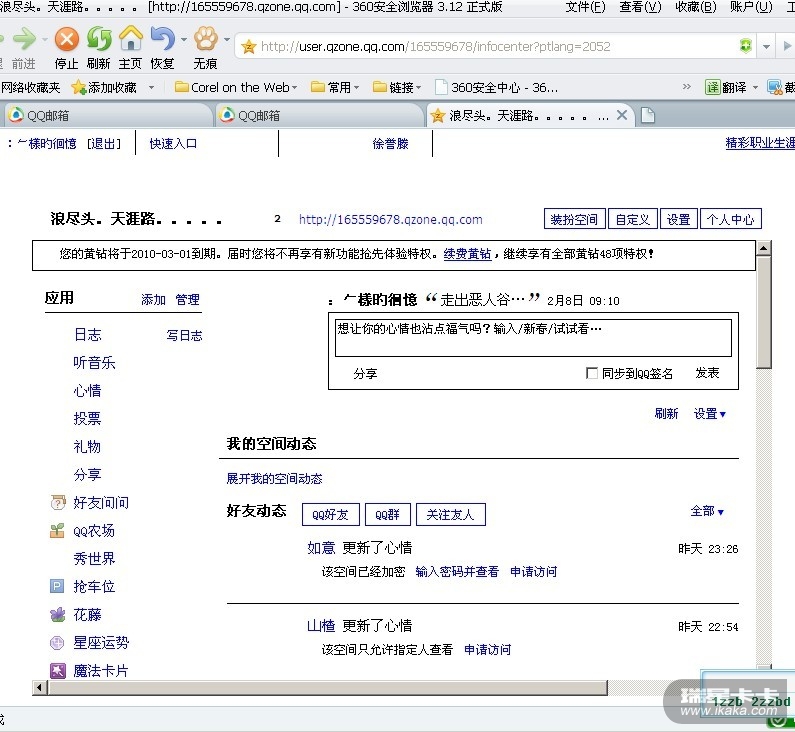
Task: Click the green shield icon in address bar
Action: click(745, 46)
